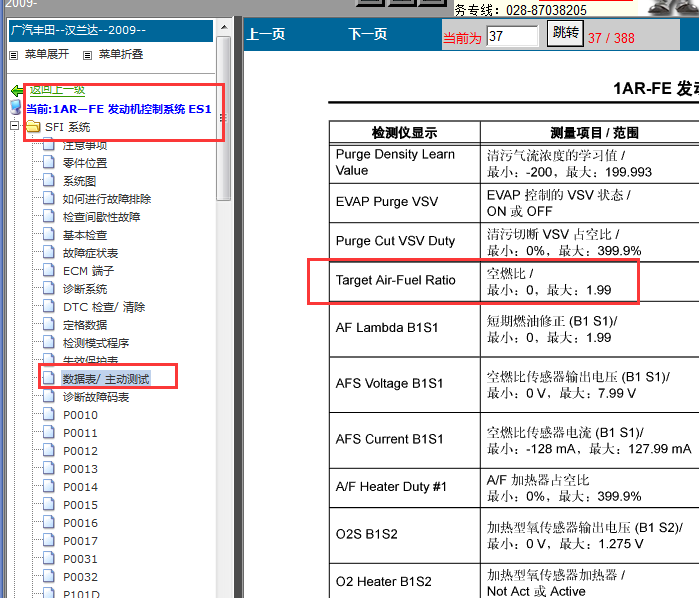Viewport: 699px width, 598px height.
Task: Open DTC P0014 page
Action: point(80,487)
